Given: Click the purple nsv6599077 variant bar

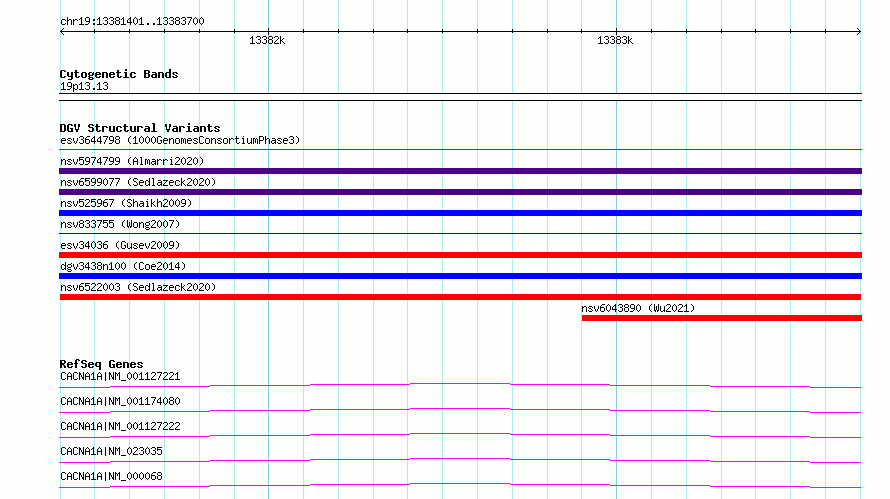Looking at the screenshot, I should (x=460, y=192).
